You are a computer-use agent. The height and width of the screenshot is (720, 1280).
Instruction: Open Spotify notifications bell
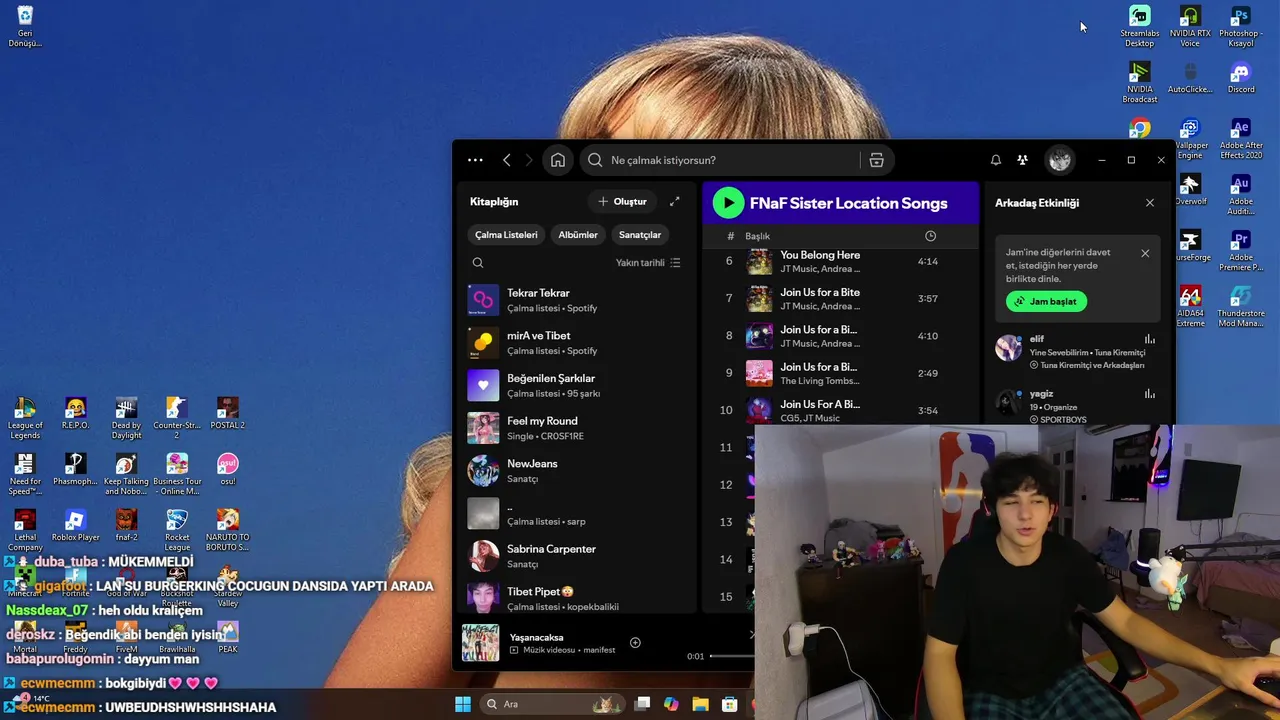pyautogui.click(x=996, y=160)
